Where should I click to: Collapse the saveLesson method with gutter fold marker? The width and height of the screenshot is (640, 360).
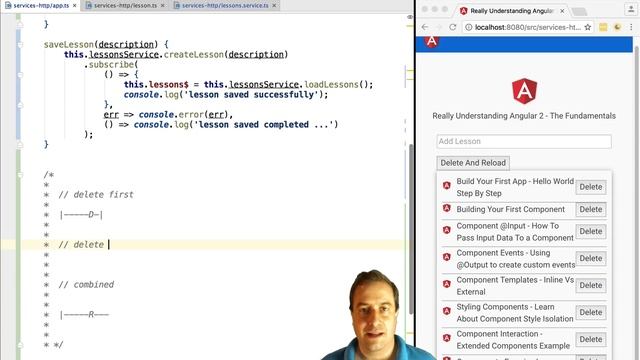point(20,44)
